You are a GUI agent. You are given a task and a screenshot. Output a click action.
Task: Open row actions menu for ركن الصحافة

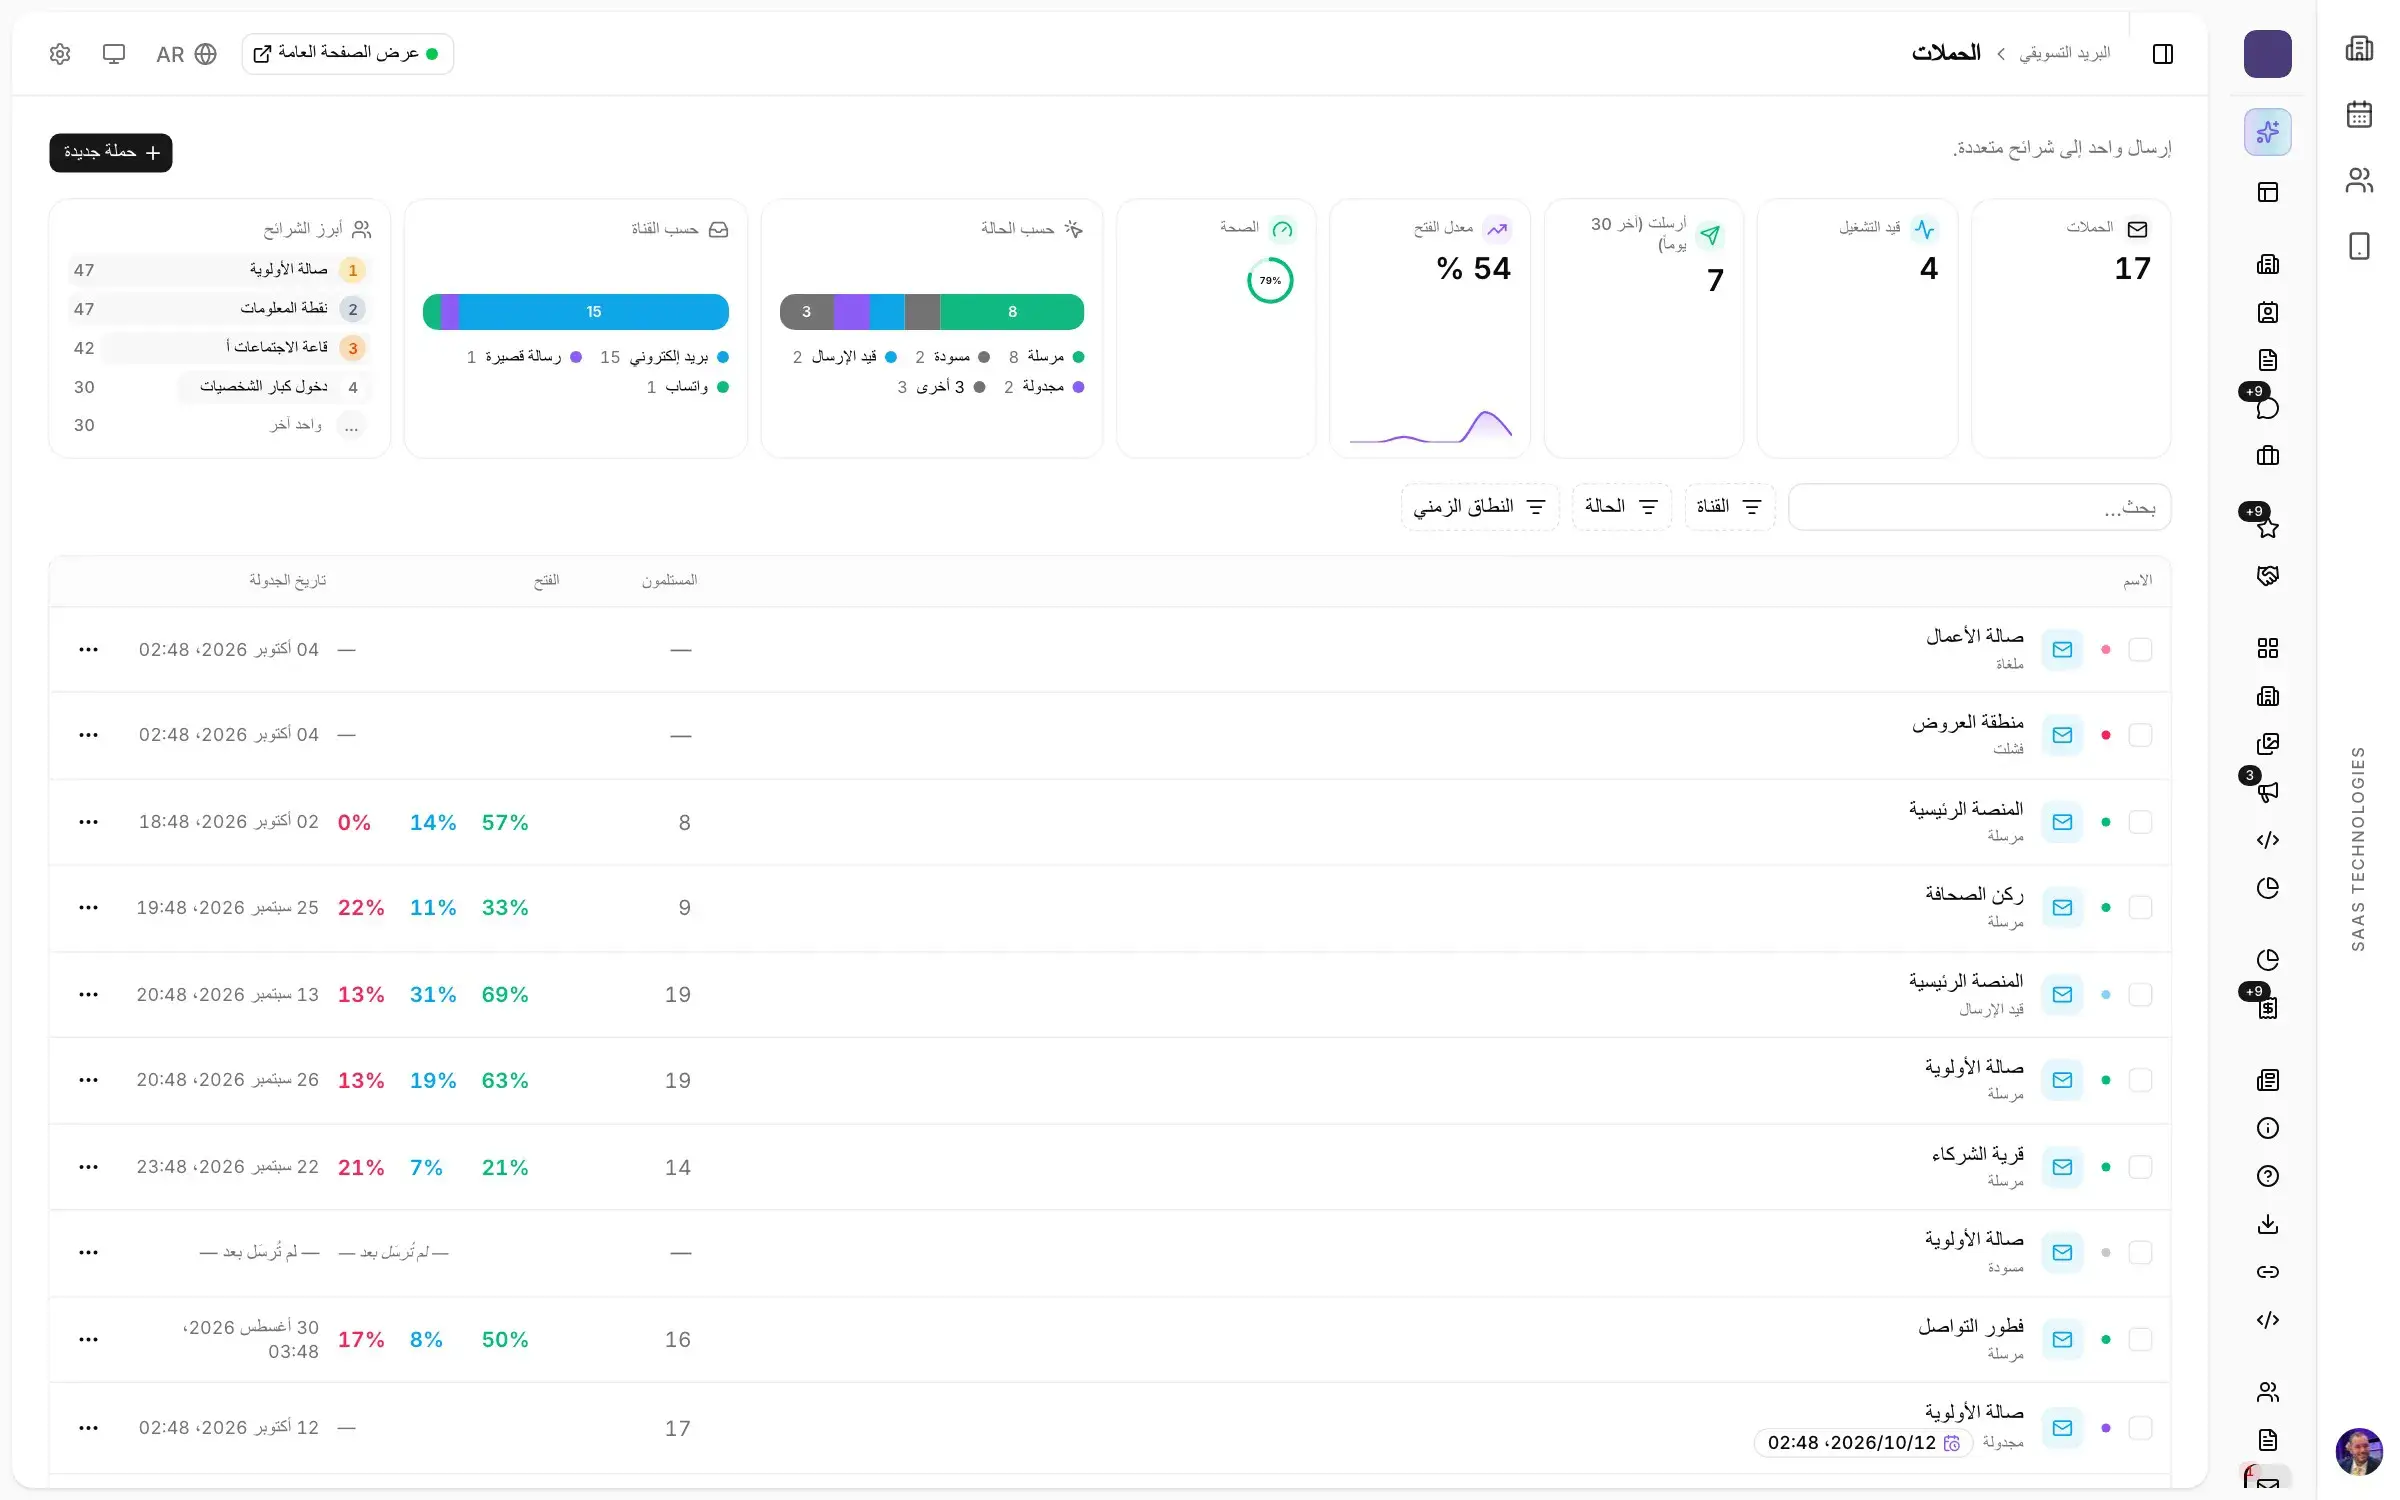pyautogui.click(x=88, y=908)
